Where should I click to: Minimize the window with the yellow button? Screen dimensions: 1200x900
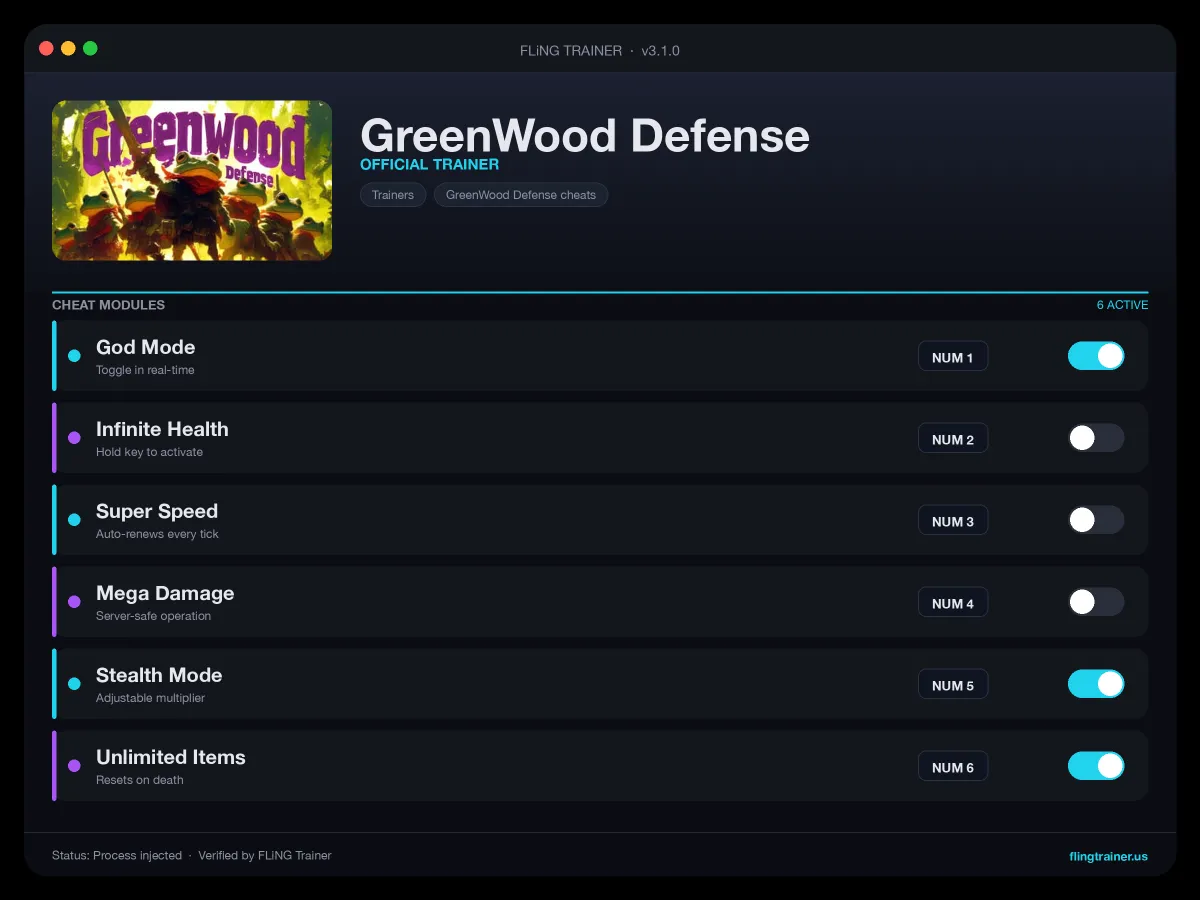click(x=68, y=48)
